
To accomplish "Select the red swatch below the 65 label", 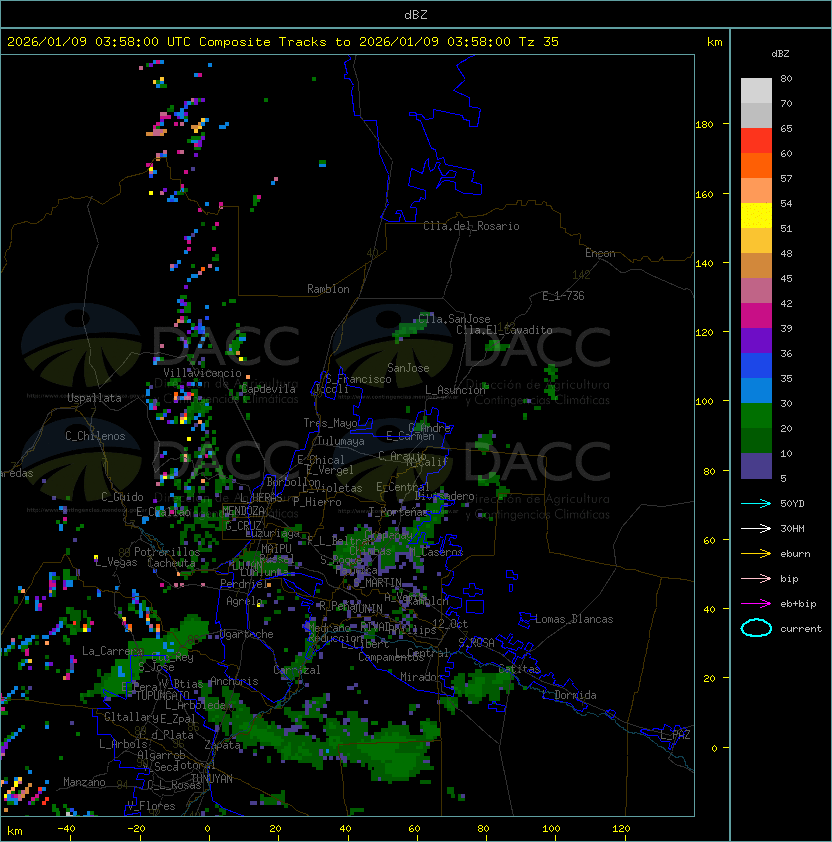I will (756, 141).
